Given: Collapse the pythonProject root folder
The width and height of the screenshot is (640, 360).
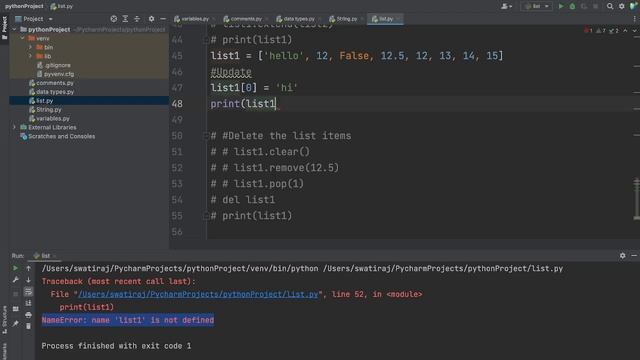Looking at the screenshot, I should (x=14, y=29).
